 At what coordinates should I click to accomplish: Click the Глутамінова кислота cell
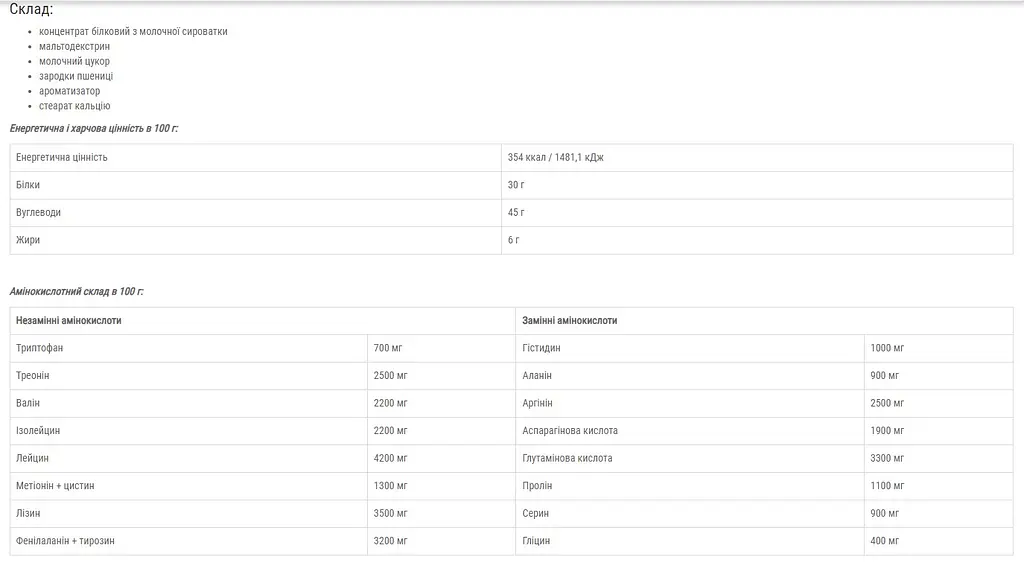pyautogui.click(x=690, y=458)
